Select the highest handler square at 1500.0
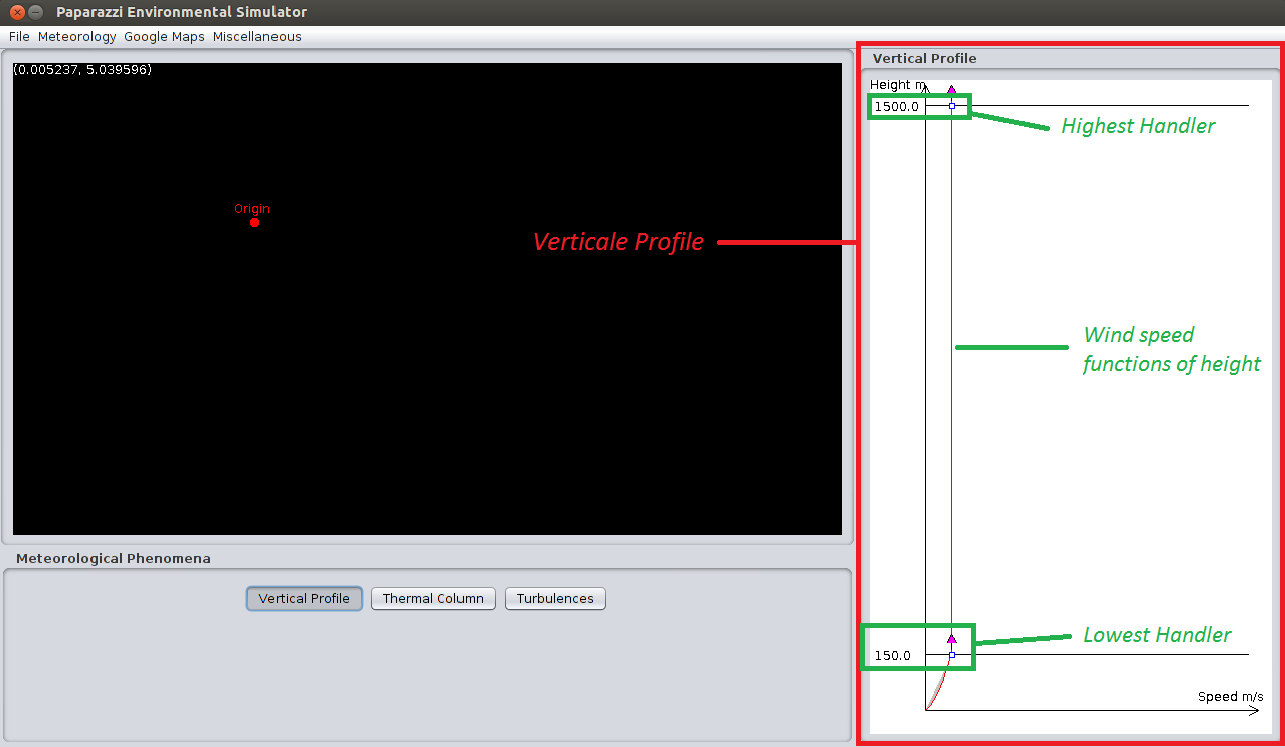The image size is (1285, 747). click(x=952, y=106)
